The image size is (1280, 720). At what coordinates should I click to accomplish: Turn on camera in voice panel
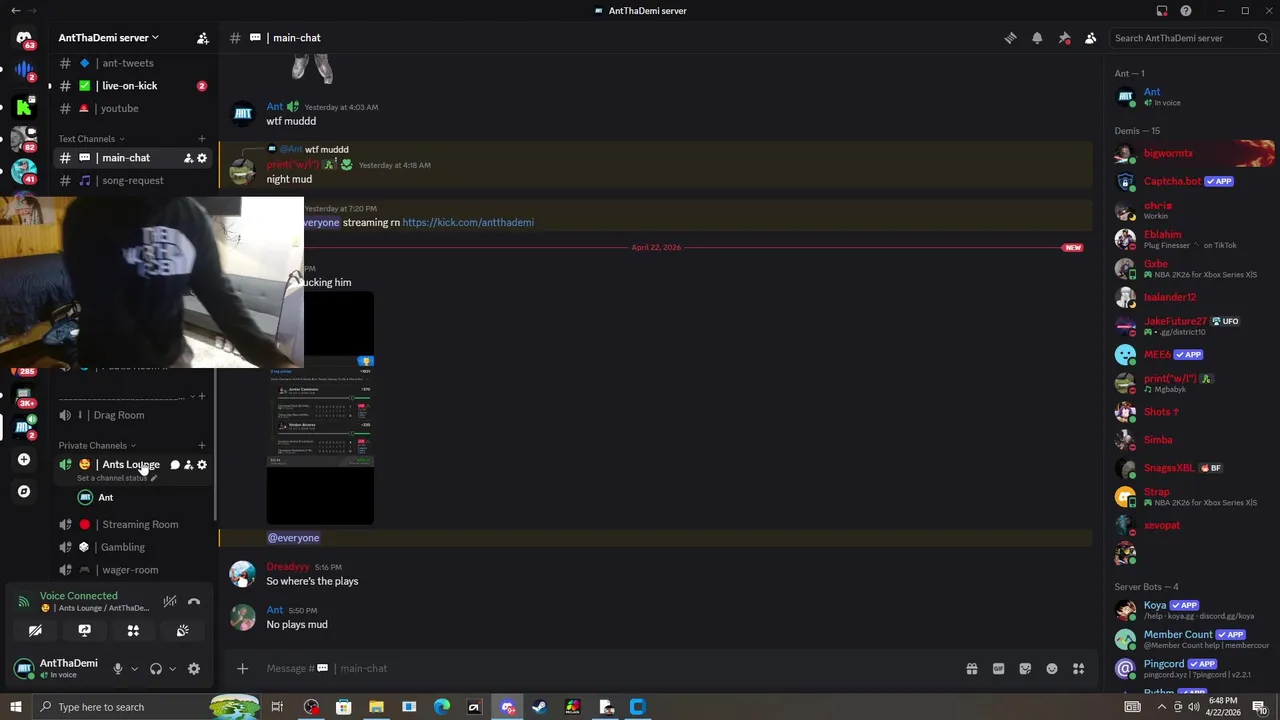pos(35,631)
